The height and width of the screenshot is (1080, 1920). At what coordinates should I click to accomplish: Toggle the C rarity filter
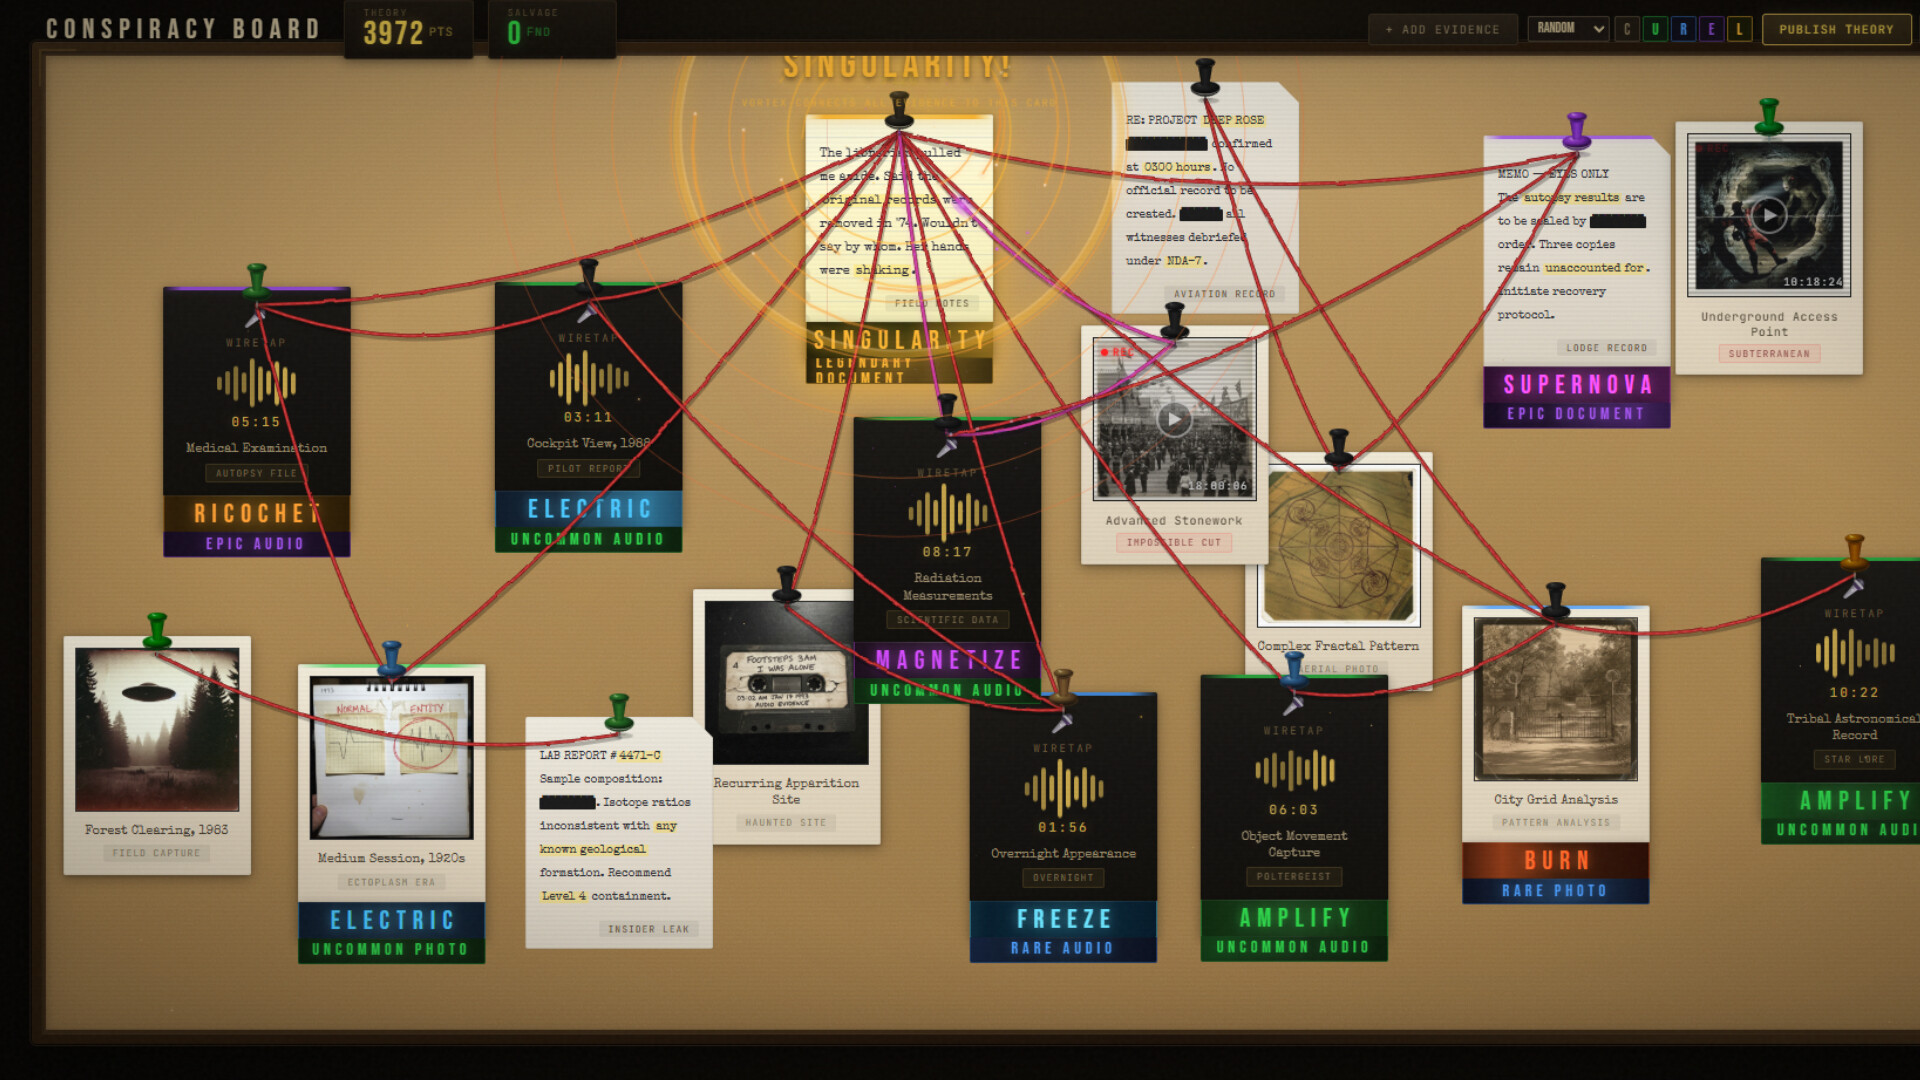[x=1627, y=29]
